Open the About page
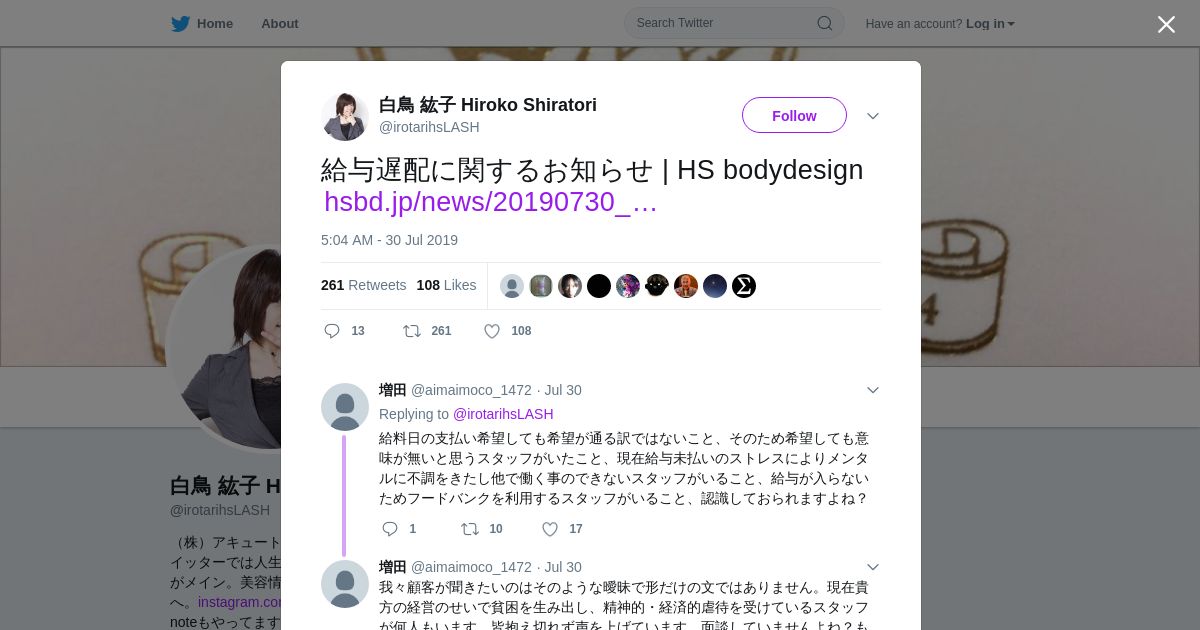 [280, 24]
